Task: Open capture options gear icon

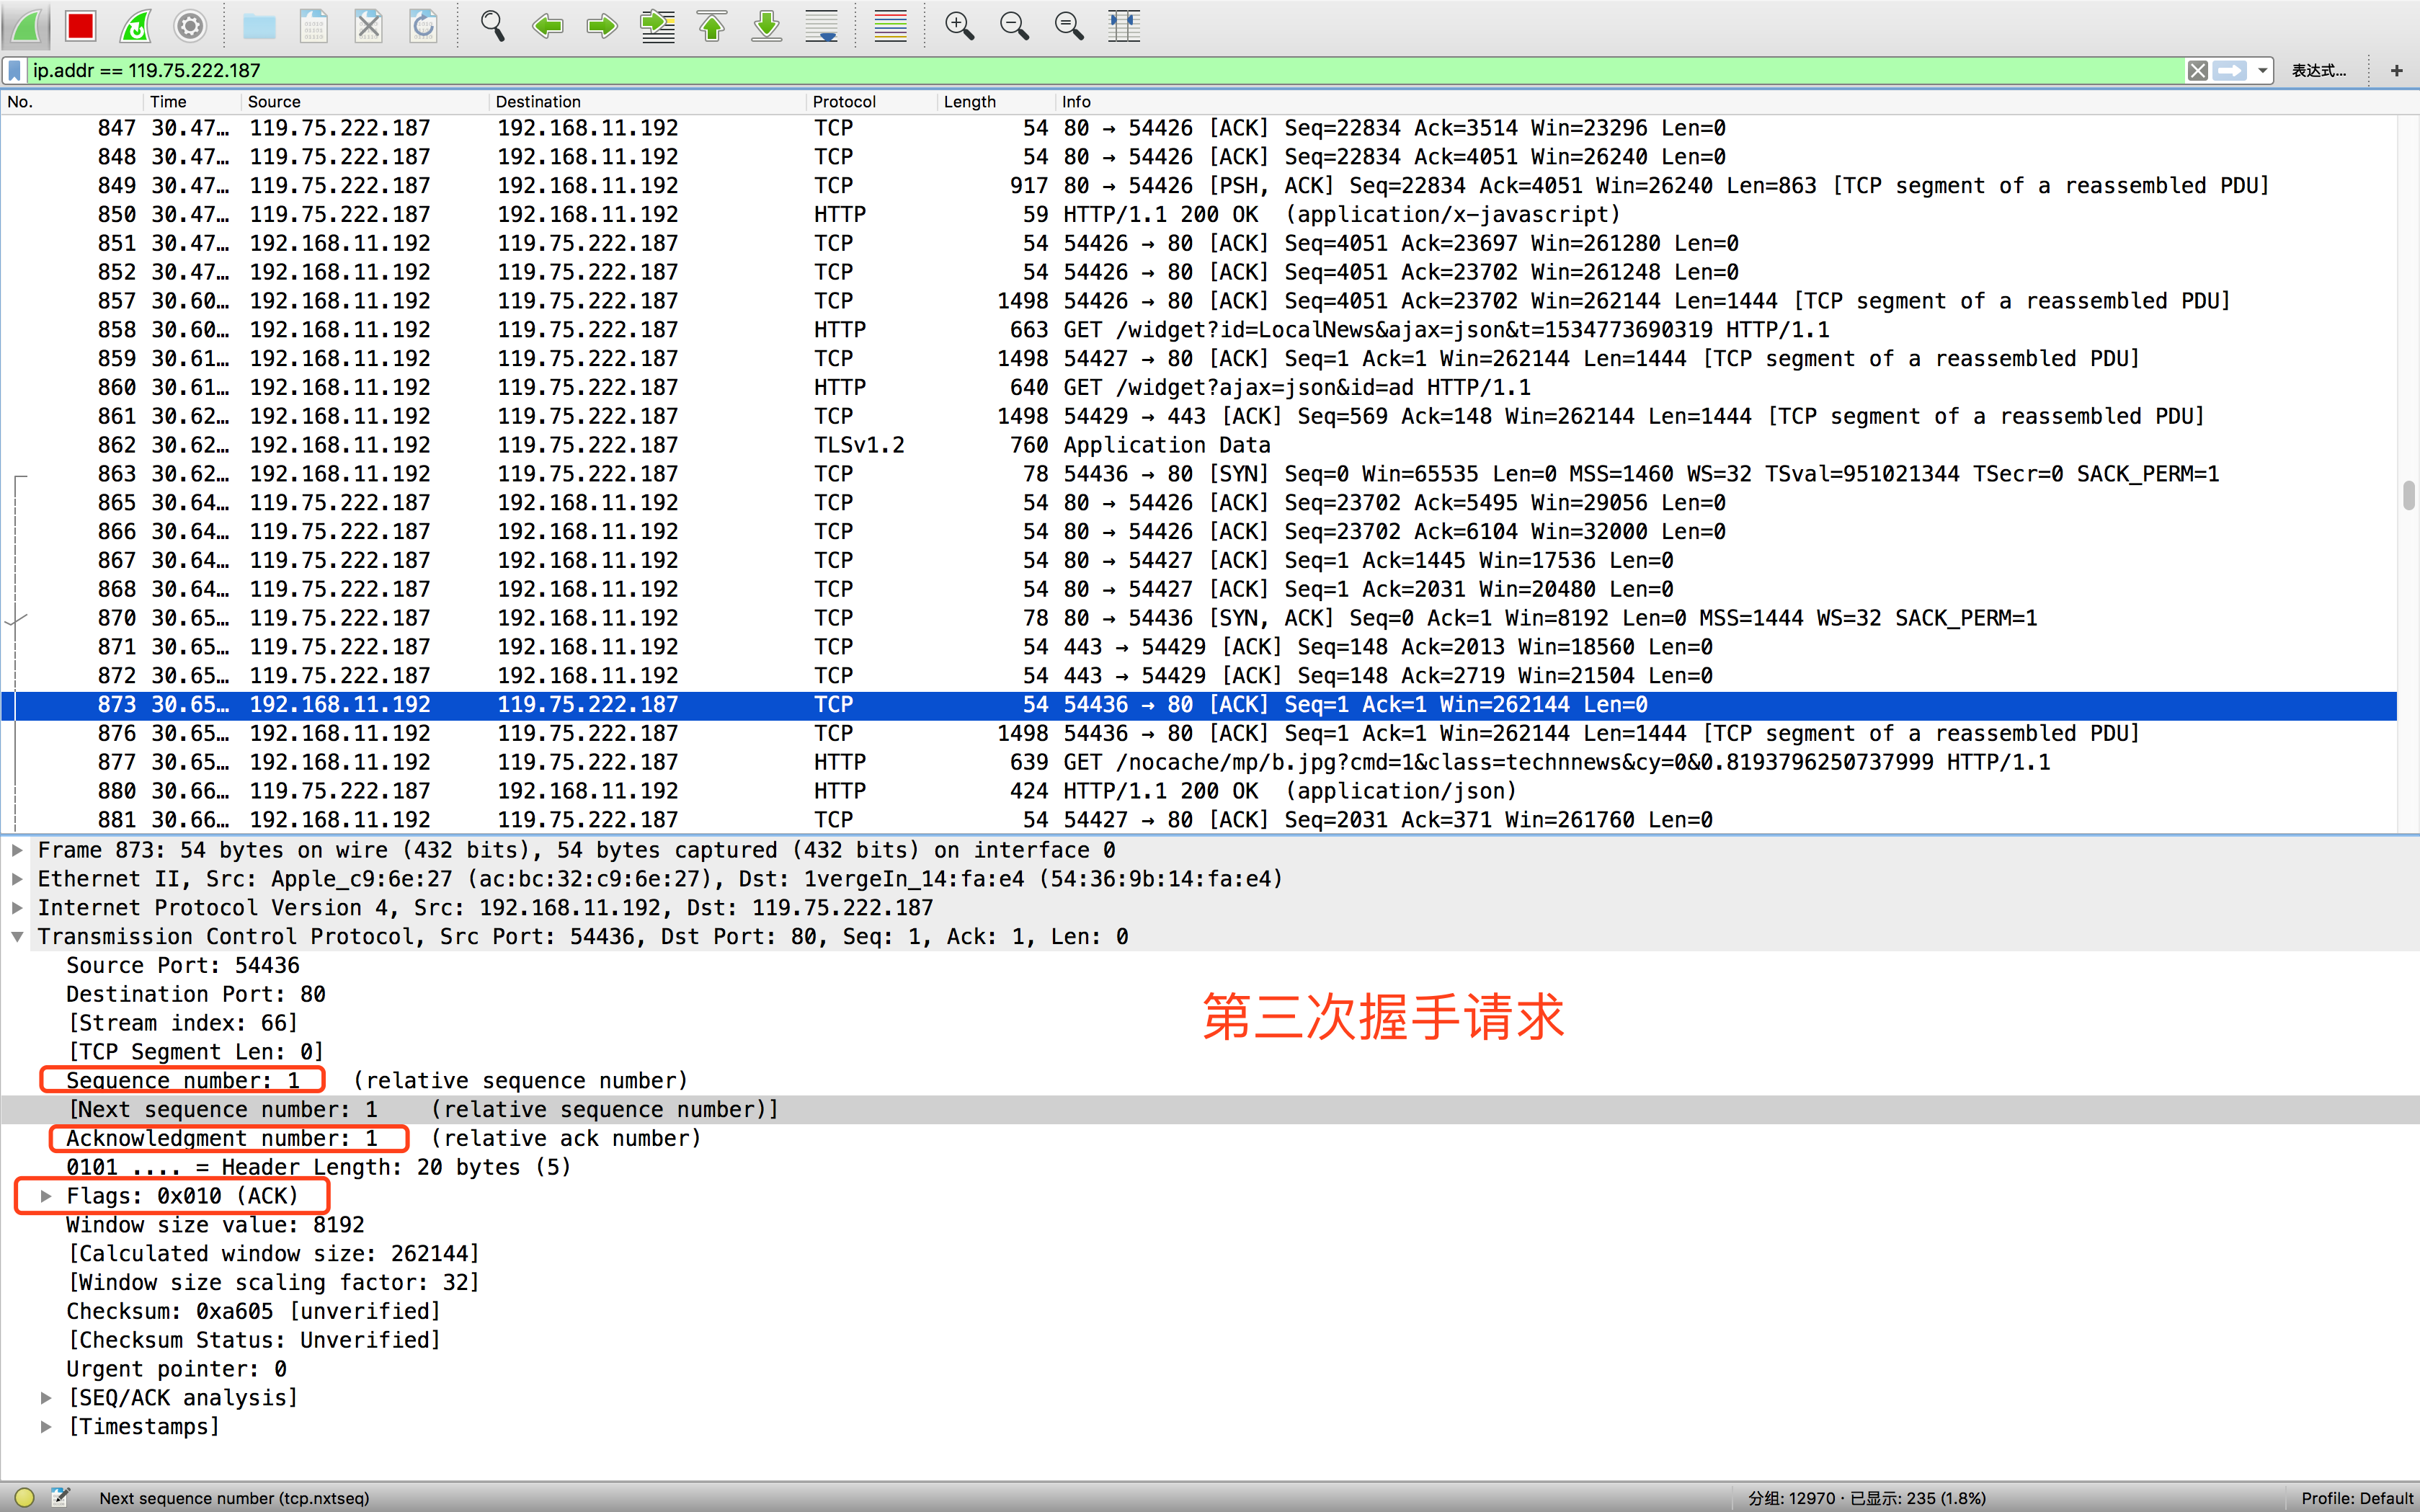Action: 190,26
